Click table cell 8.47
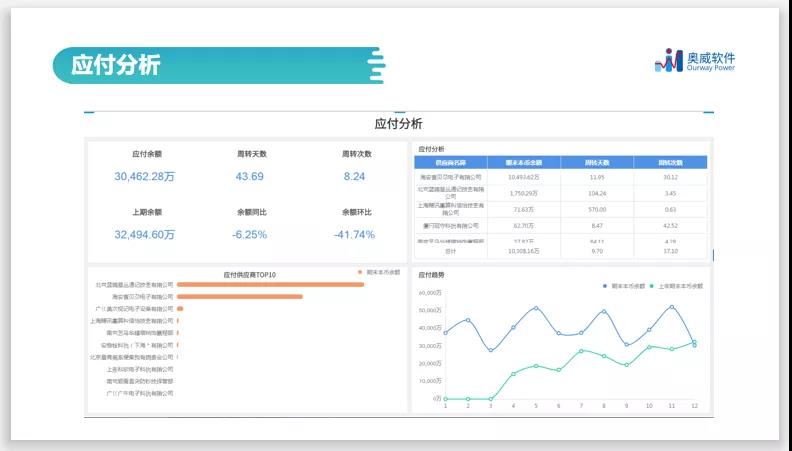 coord(597,226)
